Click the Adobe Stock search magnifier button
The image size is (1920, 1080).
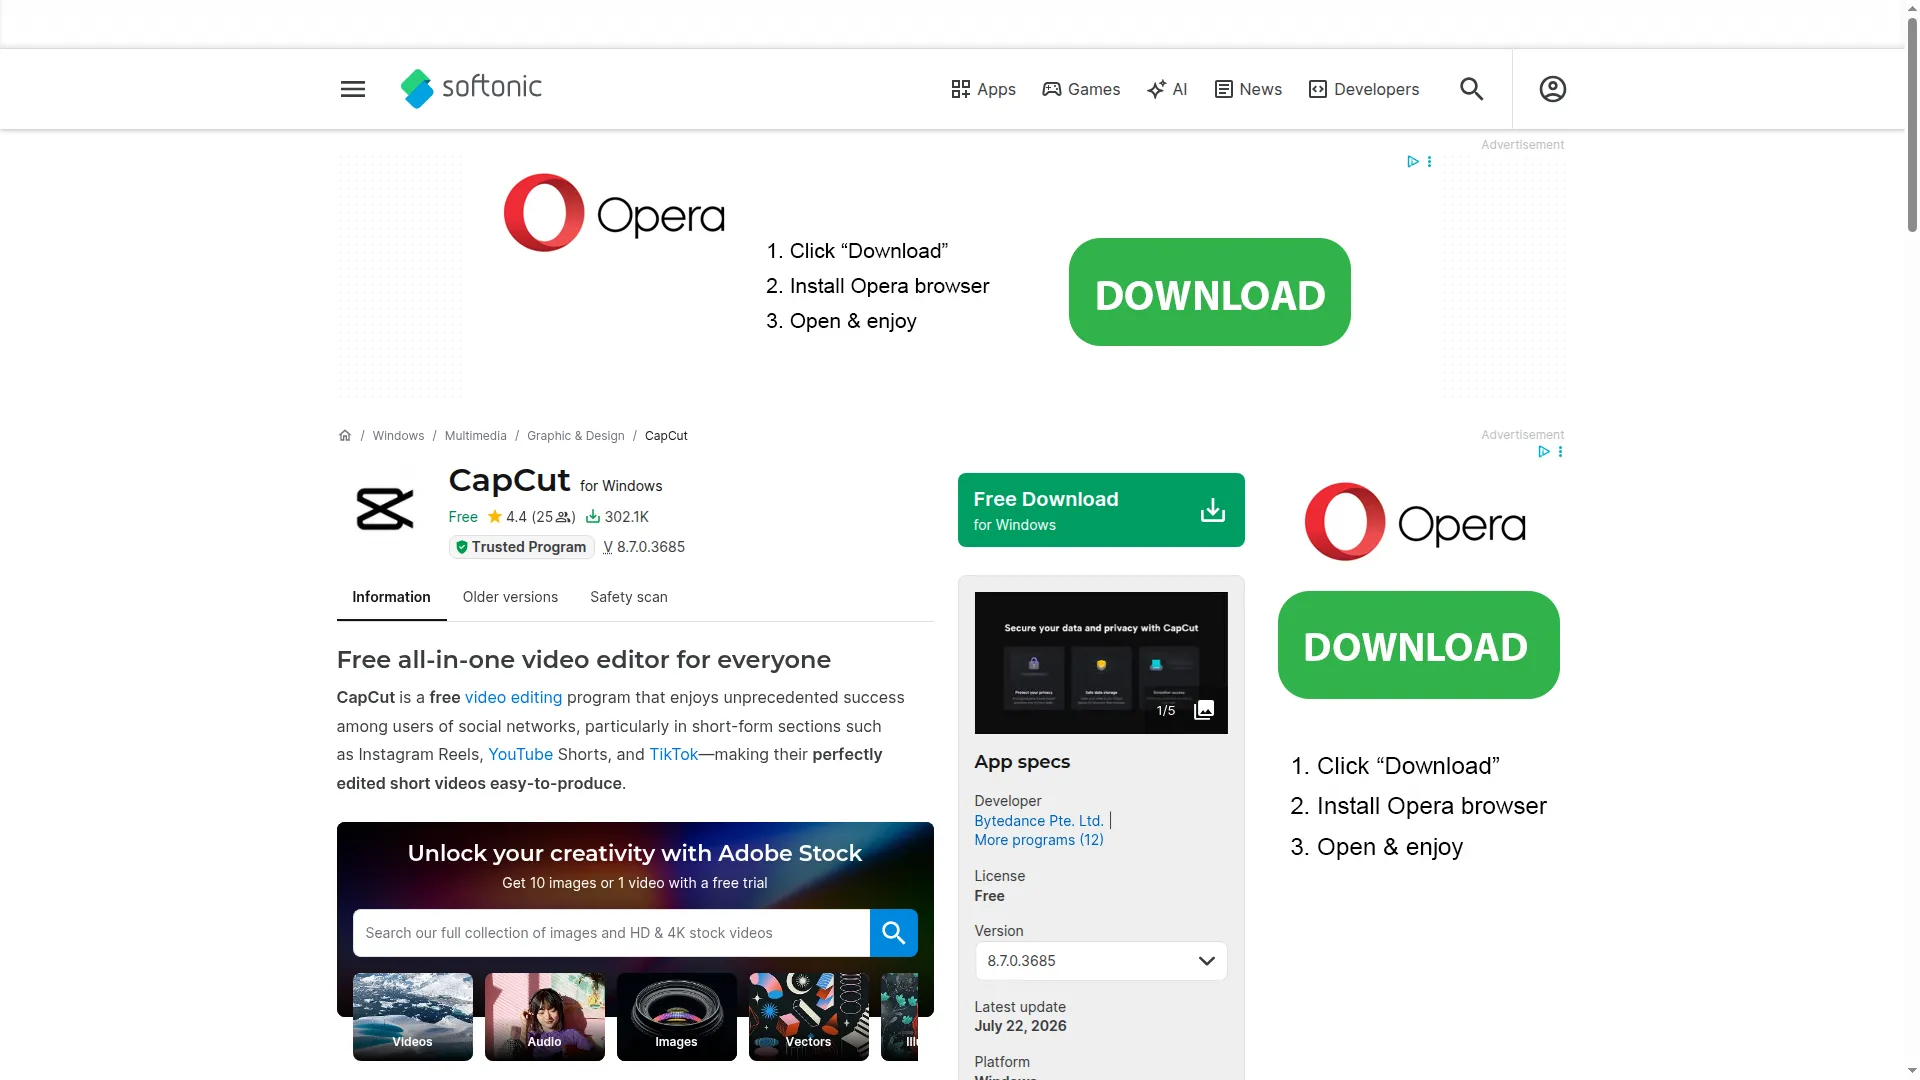coord(893,933)
